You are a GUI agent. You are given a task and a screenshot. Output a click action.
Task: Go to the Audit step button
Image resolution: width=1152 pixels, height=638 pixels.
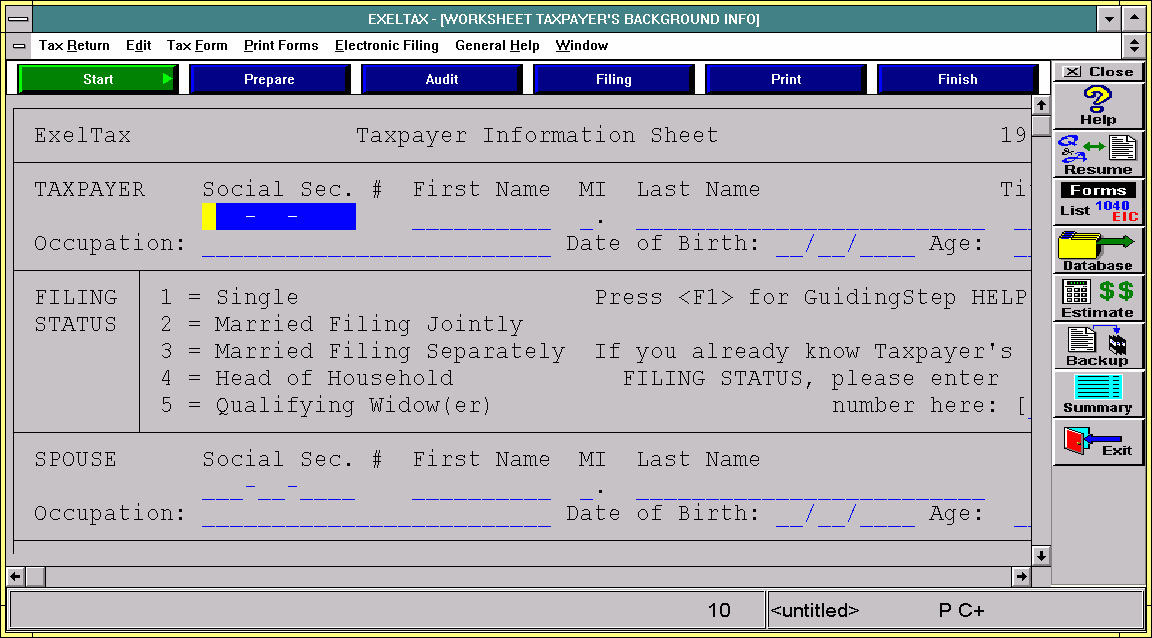(442, 79)
